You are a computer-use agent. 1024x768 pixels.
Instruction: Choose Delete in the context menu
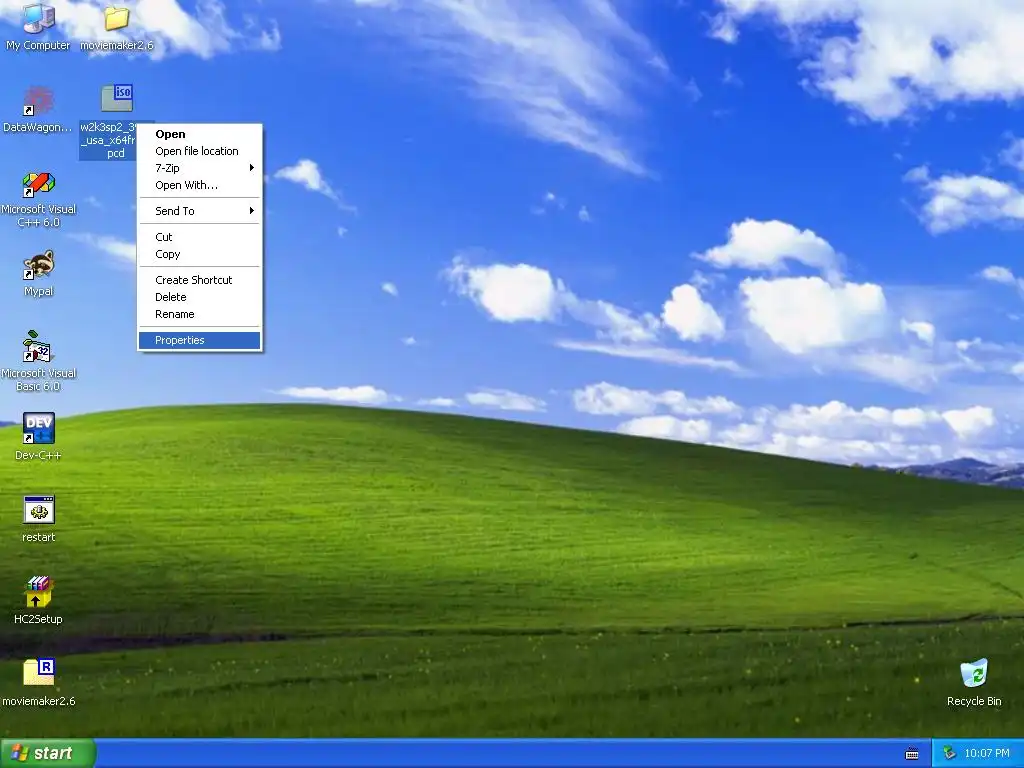199,297
